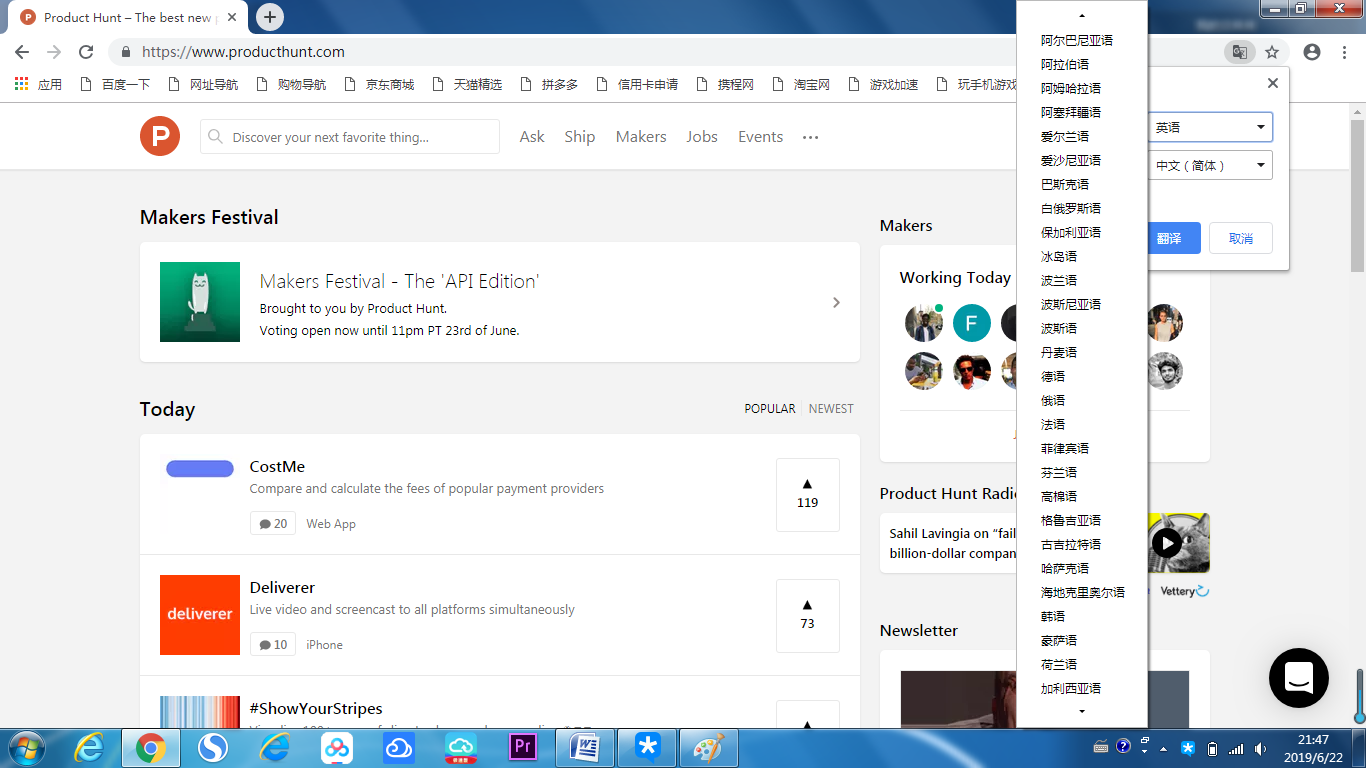The image size is (1366, 768).
Task: Choose 韩语 in the language list
Action: point(1053,616)
